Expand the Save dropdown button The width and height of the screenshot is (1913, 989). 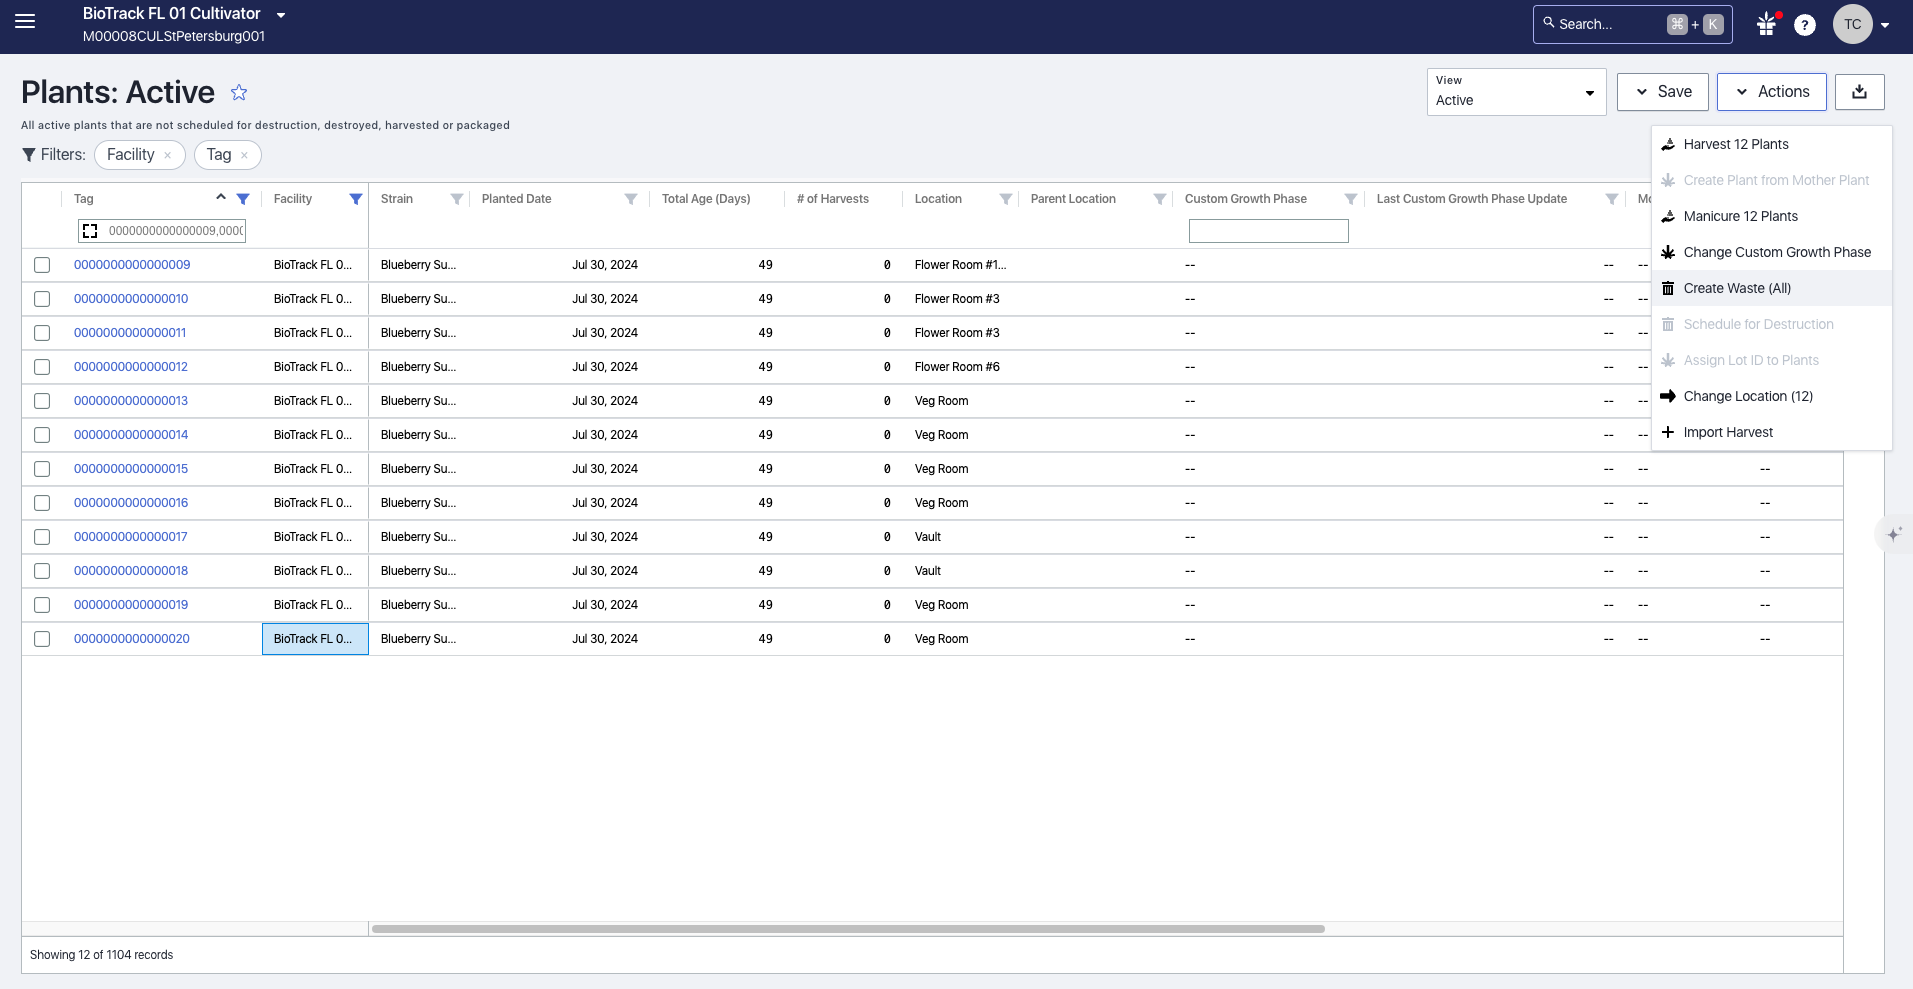(1662, 92)
